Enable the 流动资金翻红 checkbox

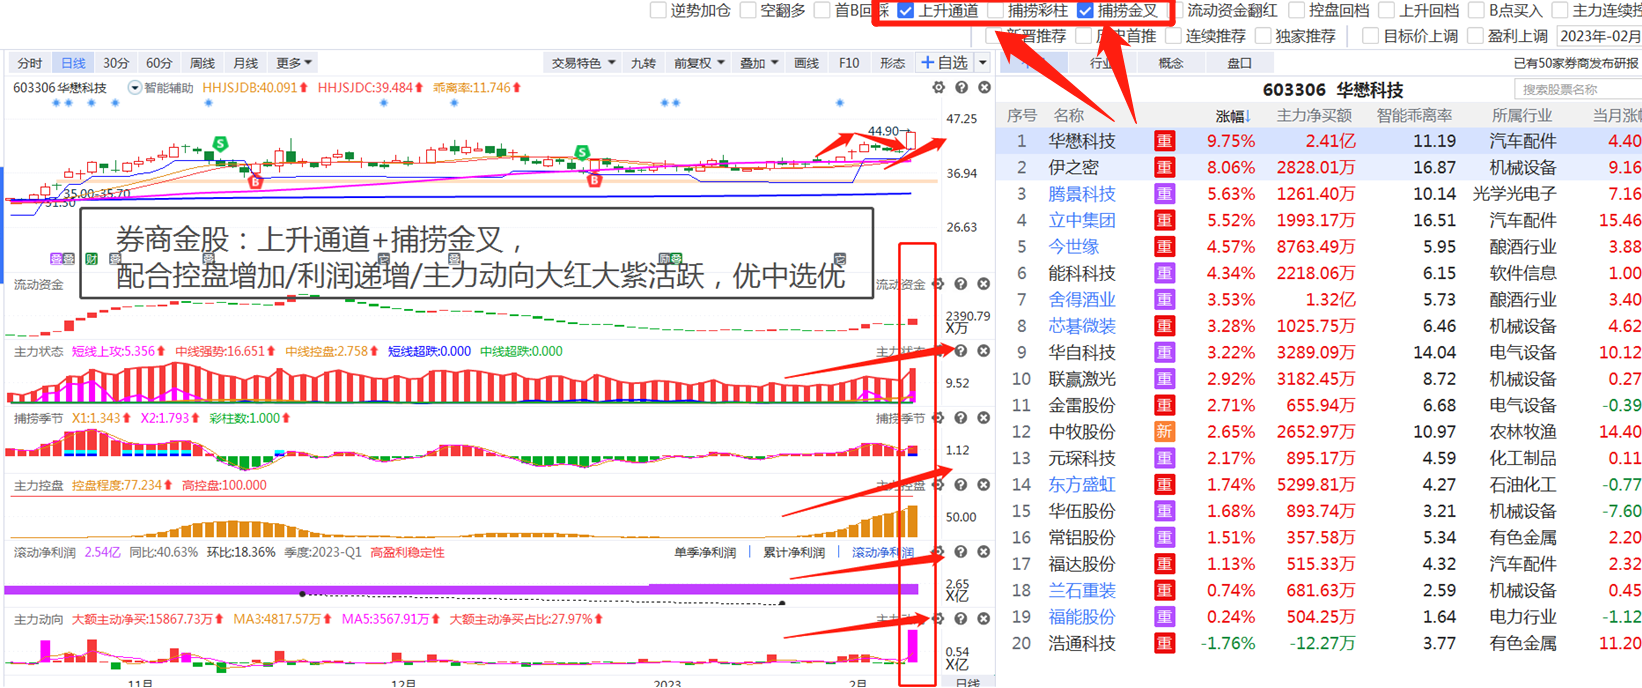(1176, 10)
